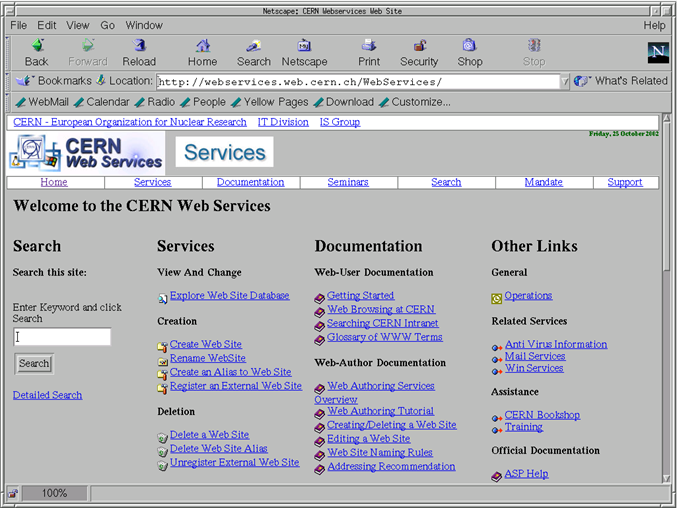
Task: Open the Go menu
Action: click(108, 25)
